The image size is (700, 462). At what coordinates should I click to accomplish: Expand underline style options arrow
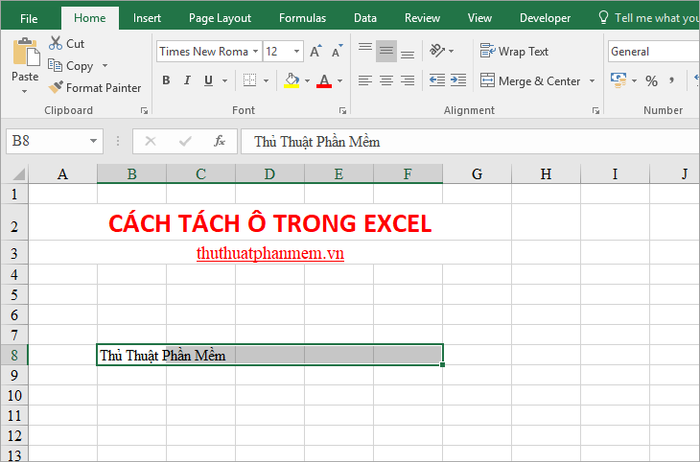[225, 81]
